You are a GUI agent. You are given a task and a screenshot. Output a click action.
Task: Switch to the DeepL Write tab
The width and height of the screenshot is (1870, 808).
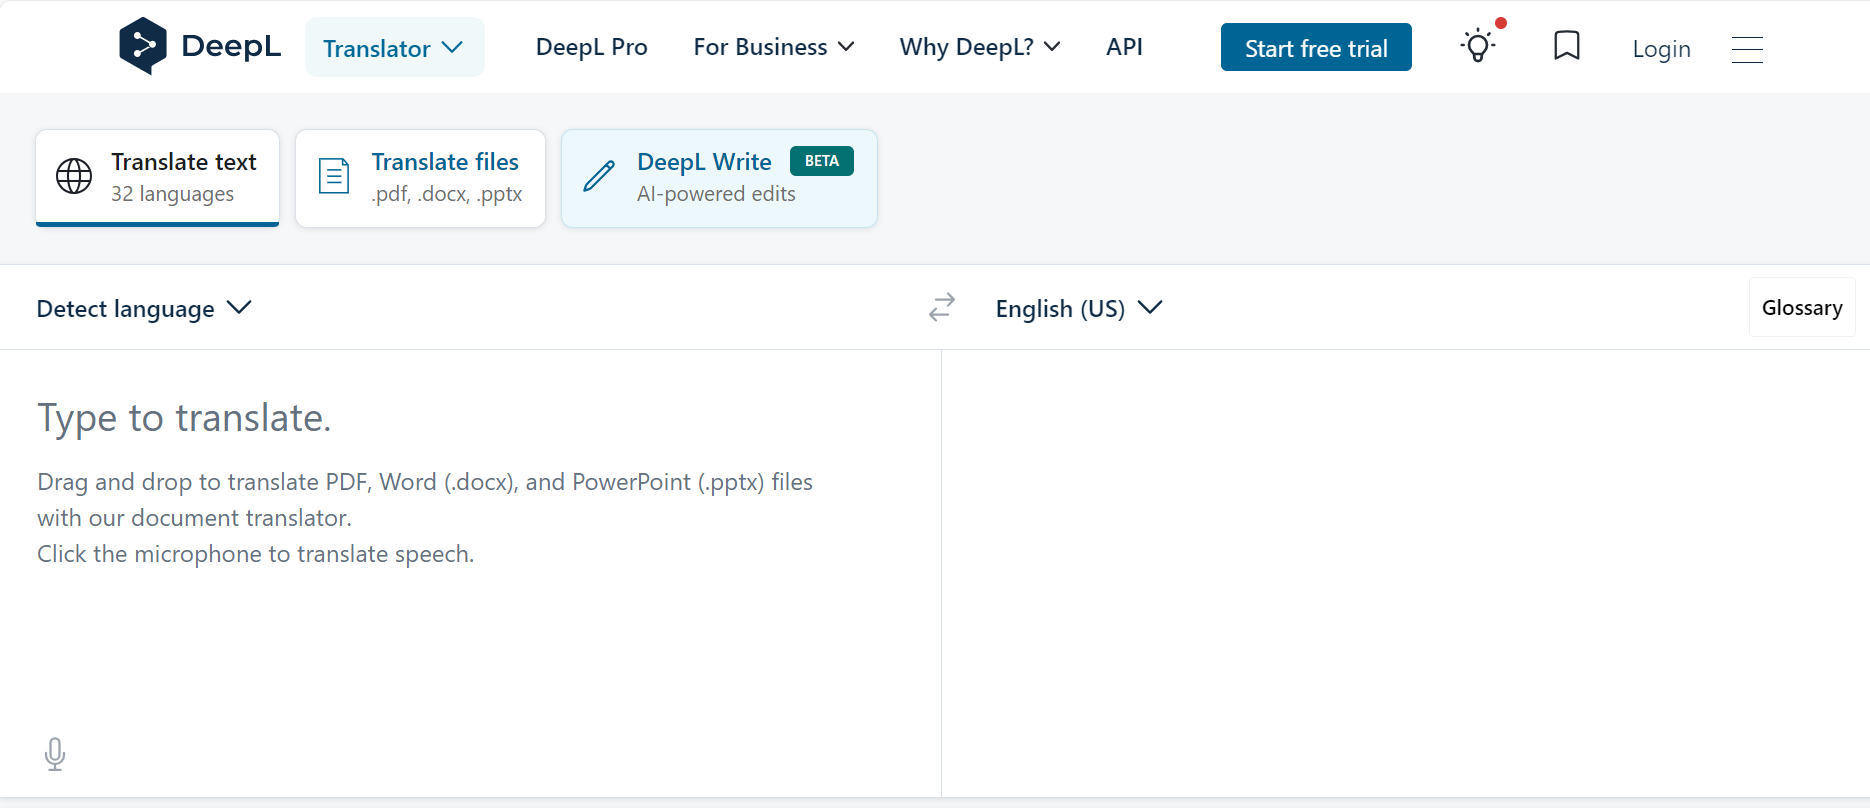tap(719, 178)
